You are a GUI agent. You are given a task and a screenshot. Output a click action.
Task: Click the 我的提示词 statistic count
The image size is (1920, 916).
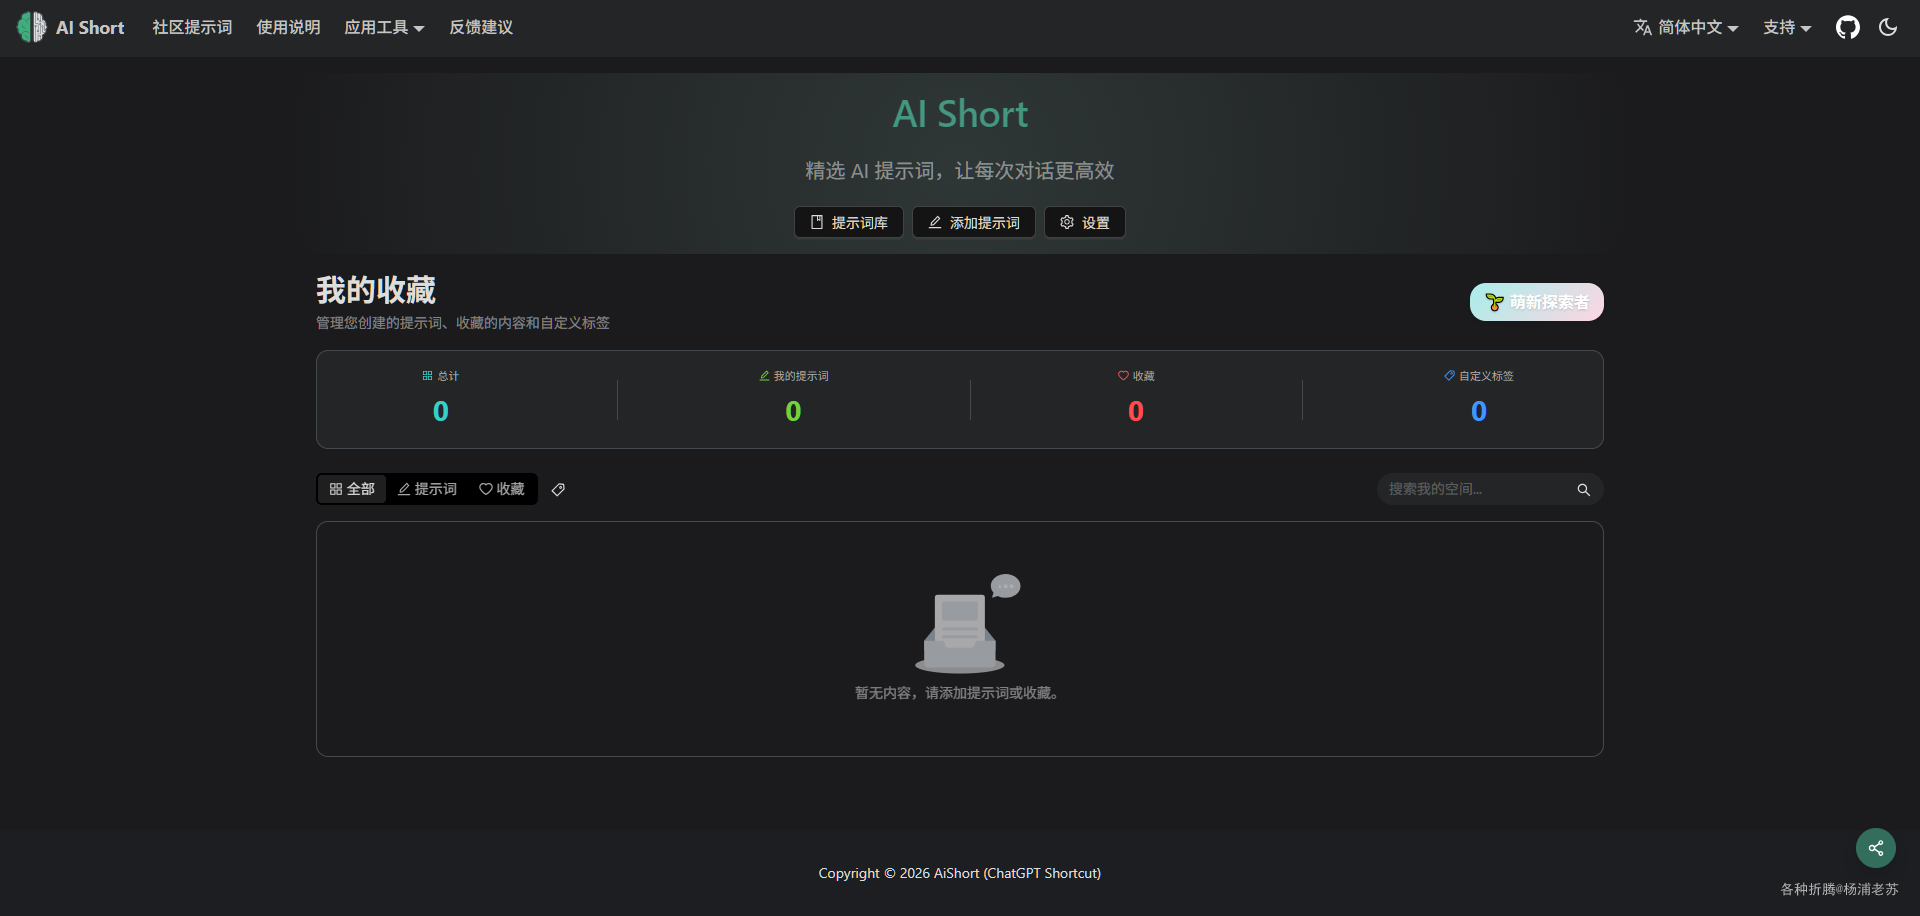(793, 411)
